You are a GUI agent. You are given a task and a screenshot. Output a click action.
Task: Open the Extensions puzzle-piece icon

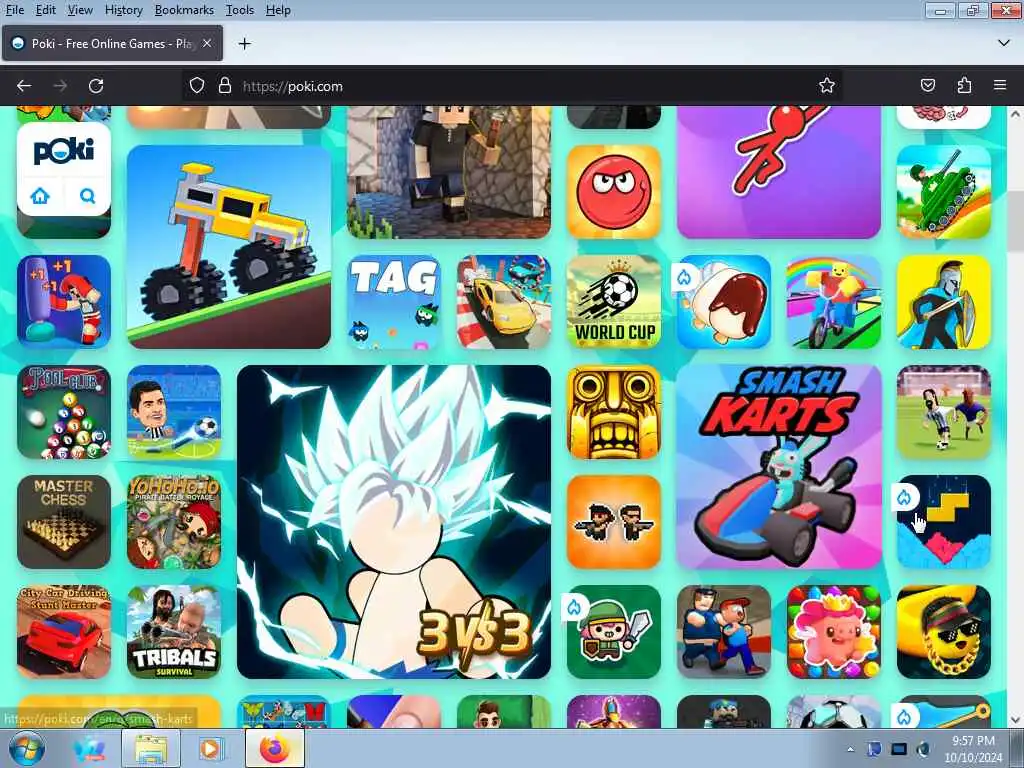tap(964, 86)
